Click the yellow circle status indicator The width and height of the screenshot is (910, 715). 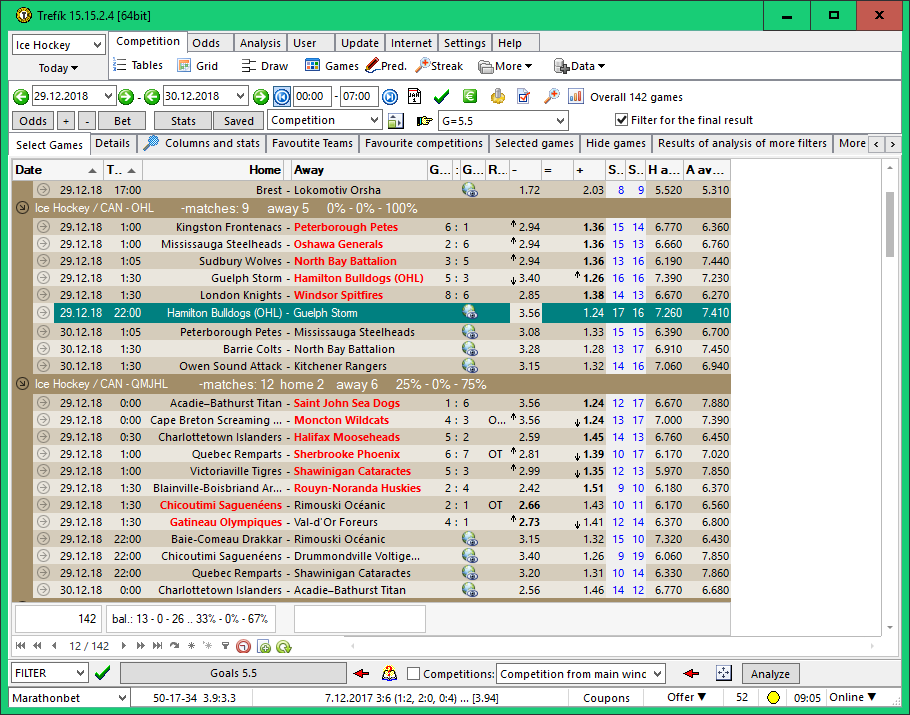pyautogui.click(x=773, y=697)
